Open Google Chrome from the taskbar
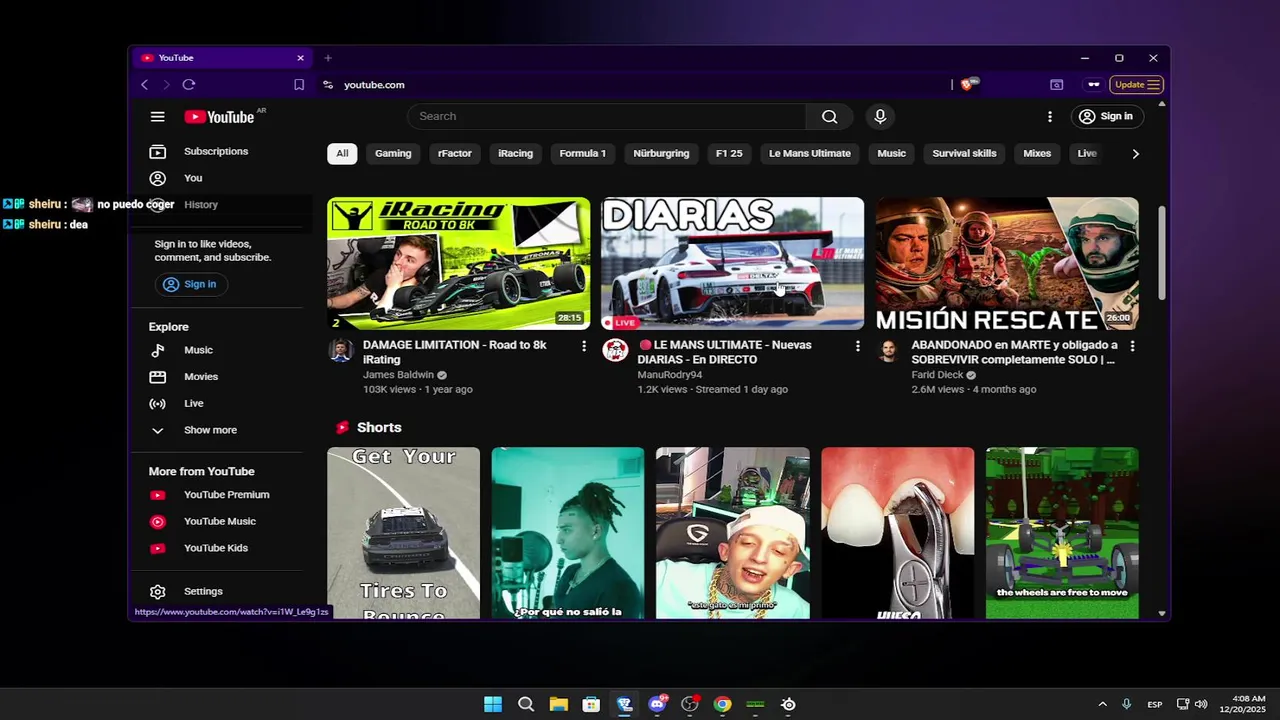Viewport: 1280px width, 720px height. point(722,704)
